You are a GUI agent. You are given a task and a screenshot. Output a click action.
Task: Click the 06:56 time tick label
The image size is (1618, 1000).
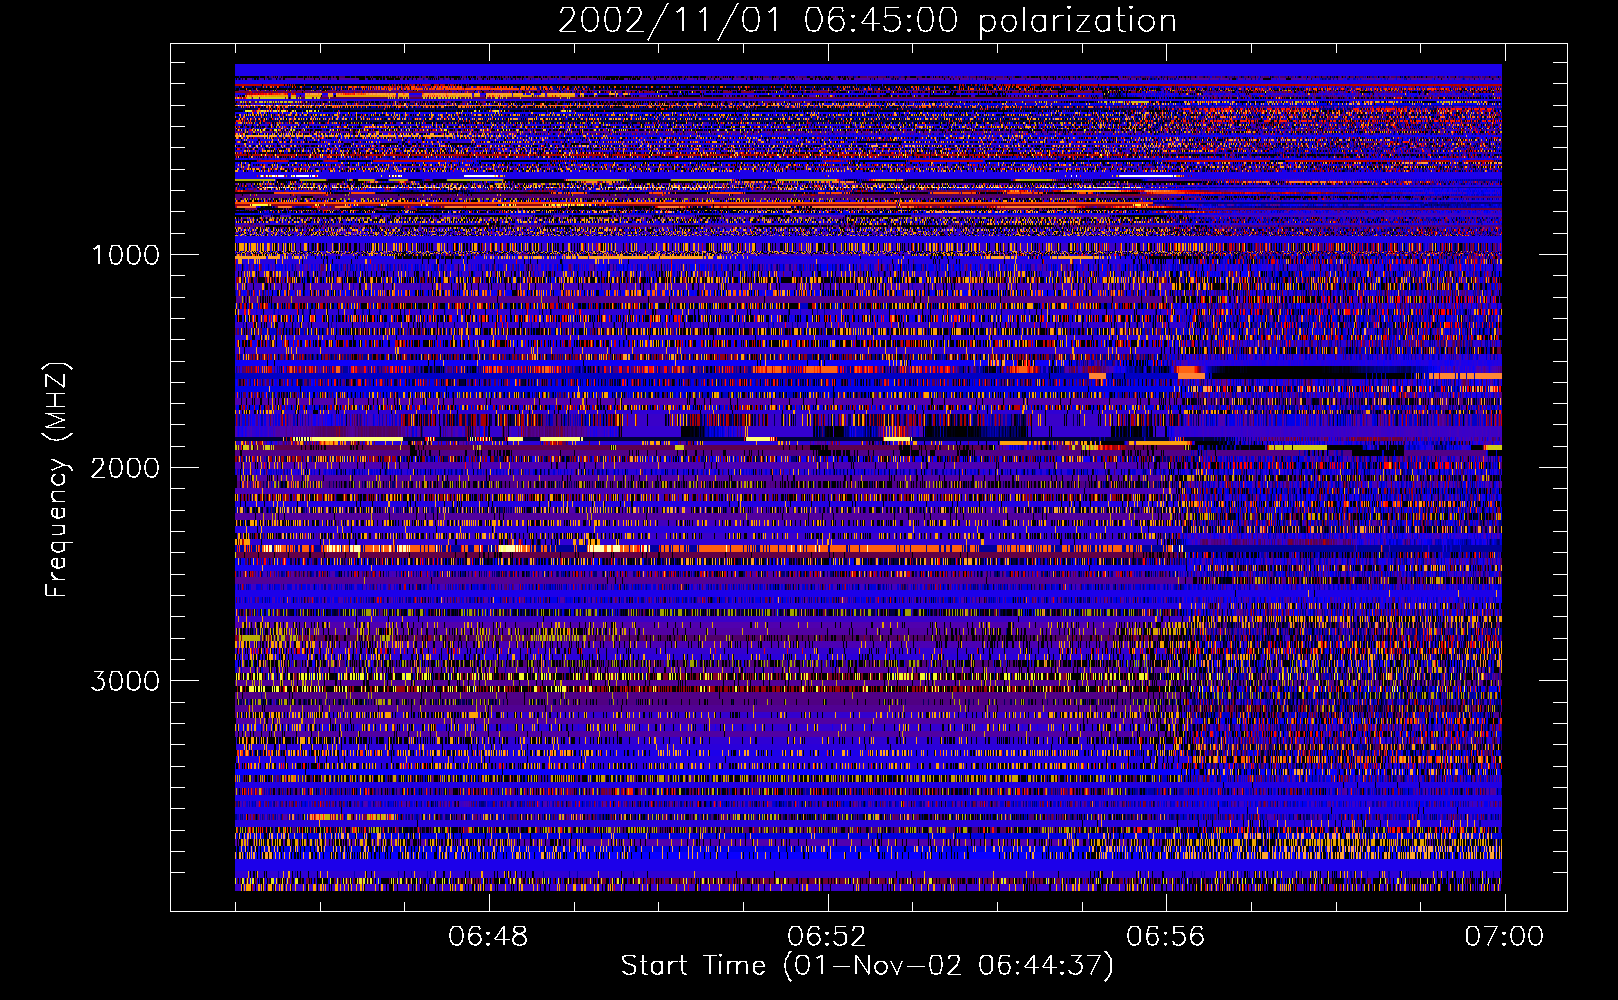tap(1165, 937)
